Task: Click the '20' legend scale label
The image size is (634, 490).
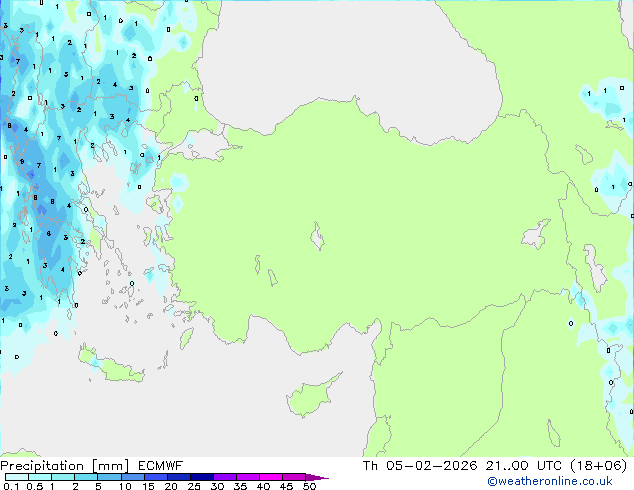Action: point(171,486)
